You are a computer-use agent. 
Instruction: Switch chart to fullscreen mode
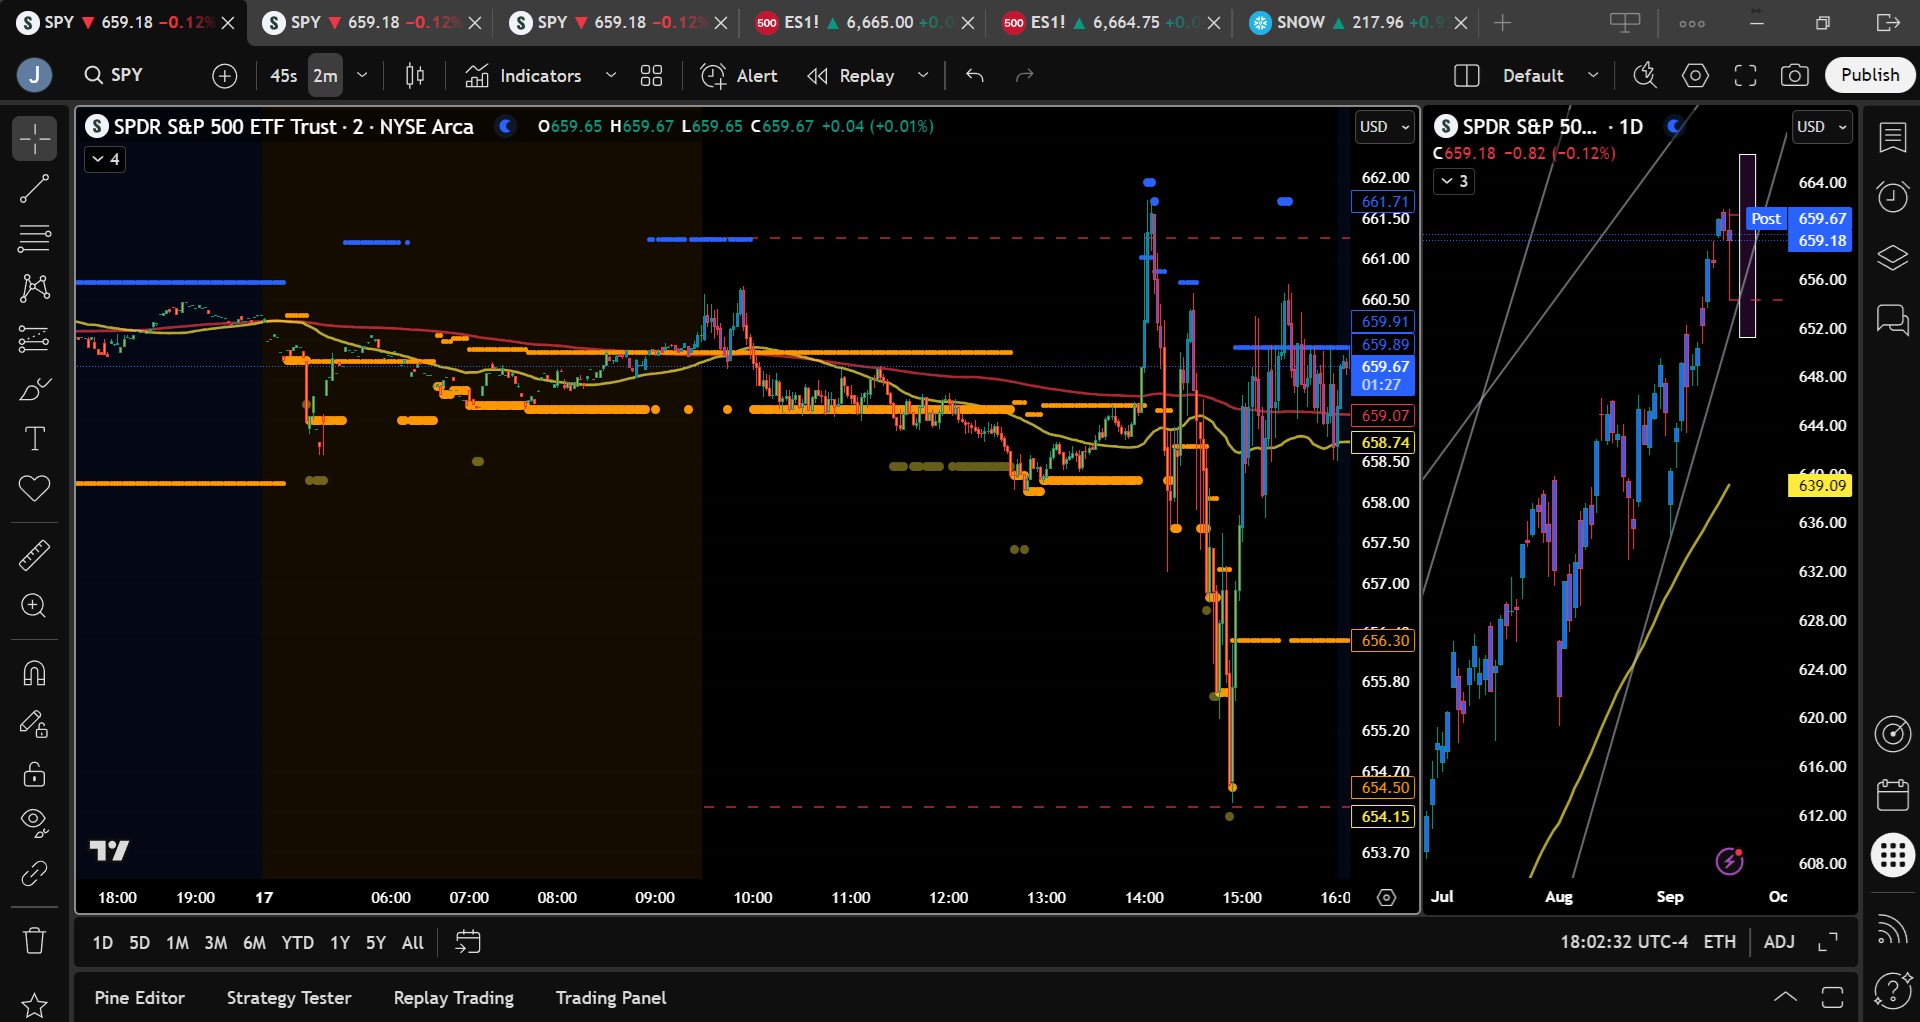(x=1745, y=75)
